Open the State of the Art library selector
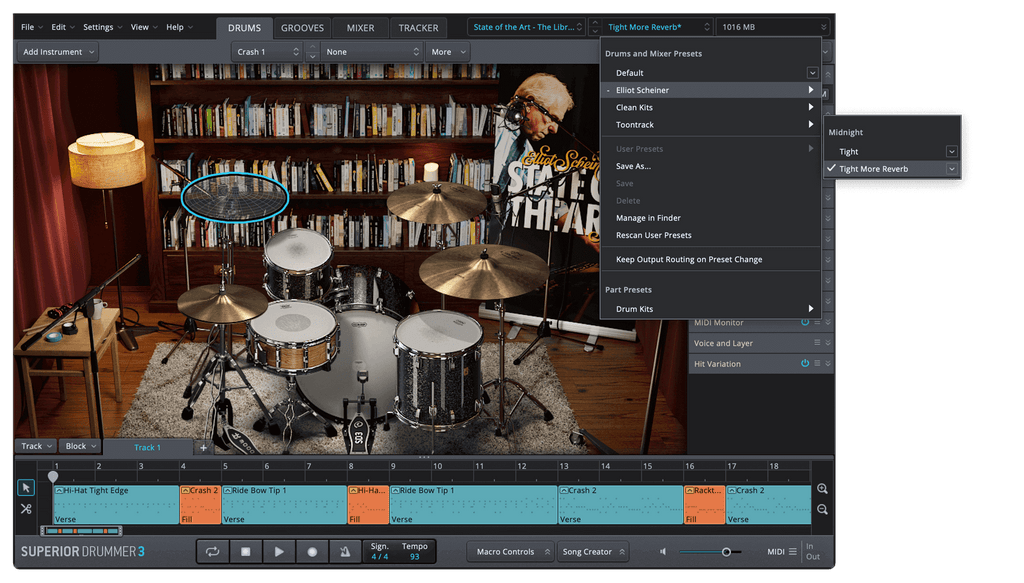The width and height of the screenshot is (1024, 583). 526,27
